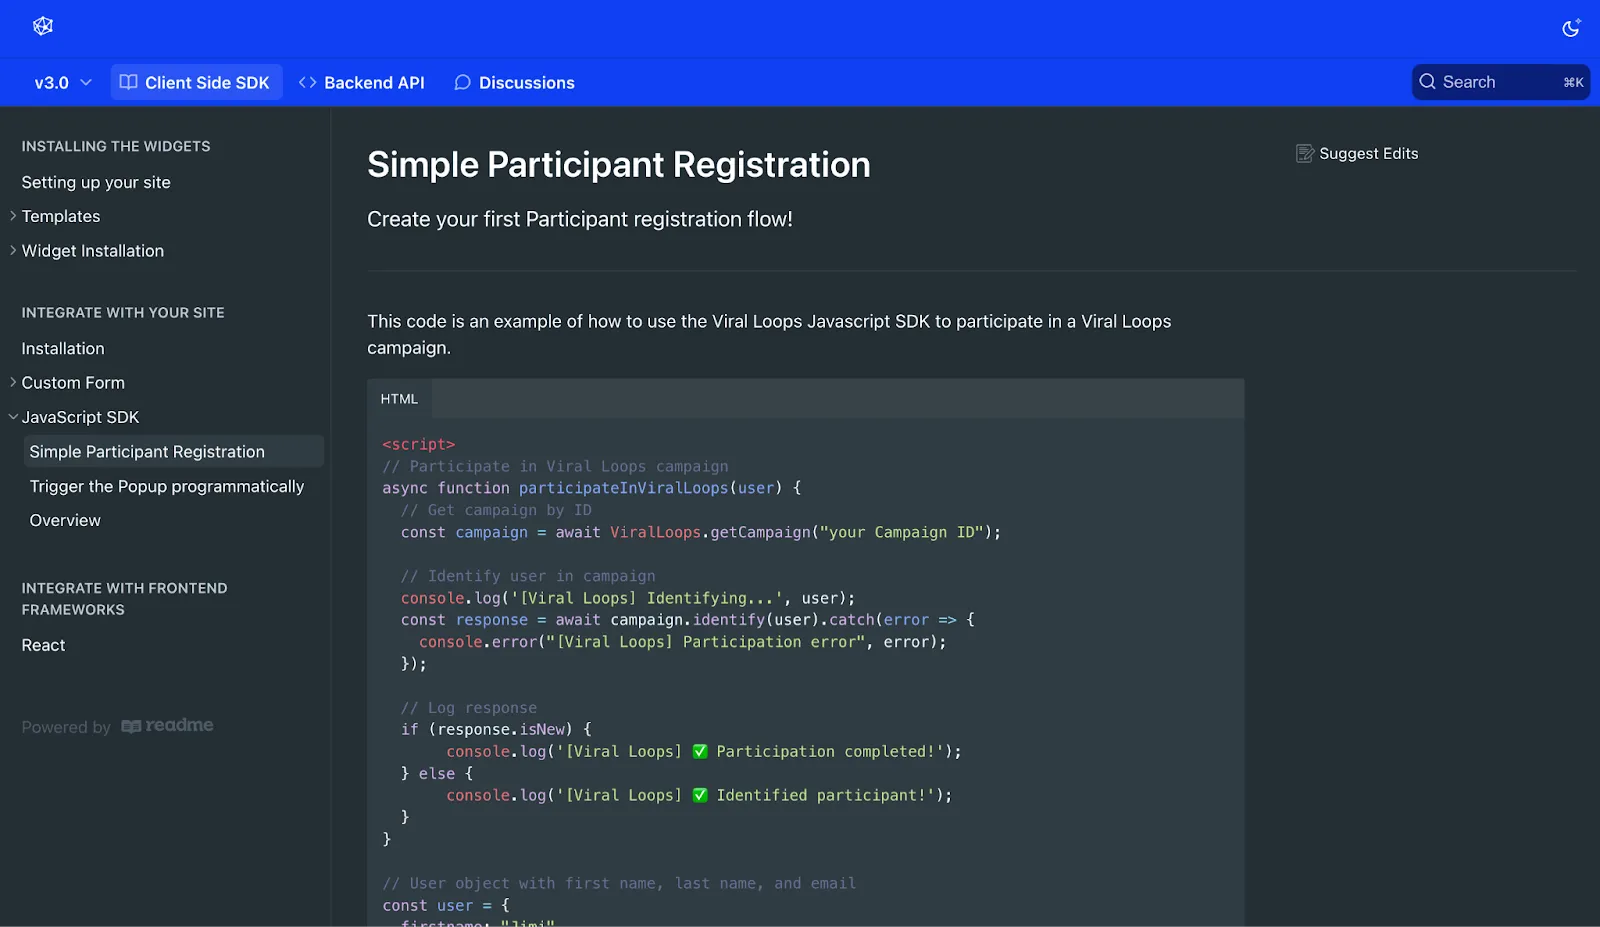This screenshot has height=927, width=1600.
Task: Click the Suggest Edits pencil icon
Action: pyautogui.click(x=1305, y=153)
